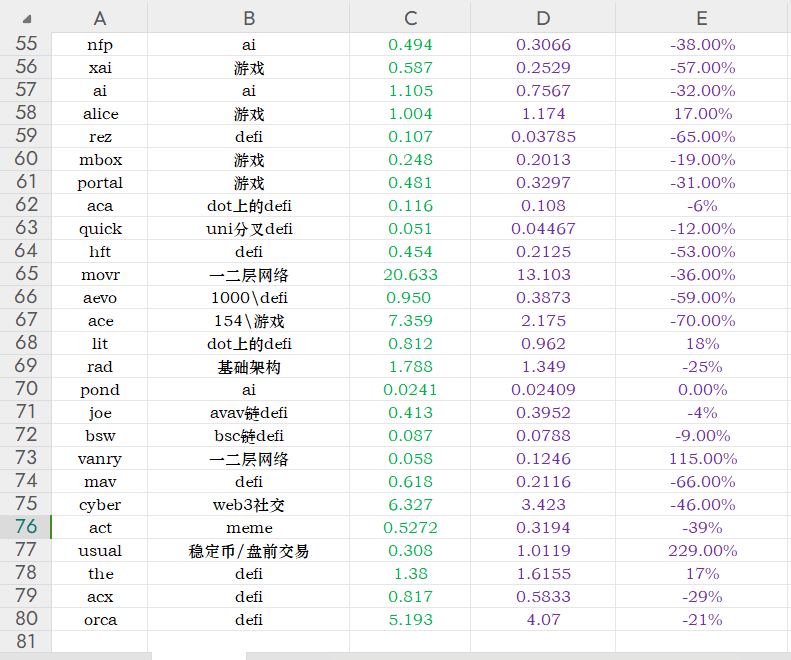This screenshot has width=791, height=660.
Task: Click percentage 0.00% in pond row
Action: [703, 390]
